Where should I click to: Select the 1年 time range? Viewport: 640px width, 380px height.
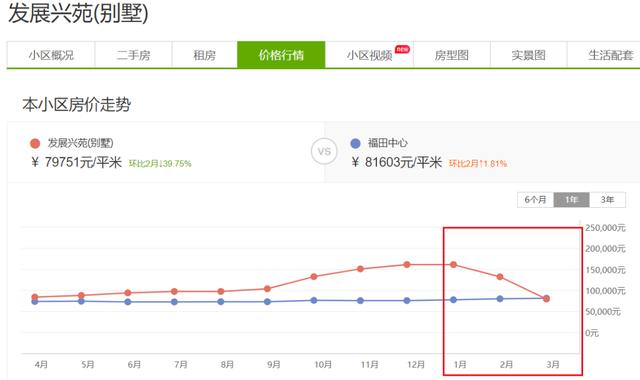tap(571, 200)
